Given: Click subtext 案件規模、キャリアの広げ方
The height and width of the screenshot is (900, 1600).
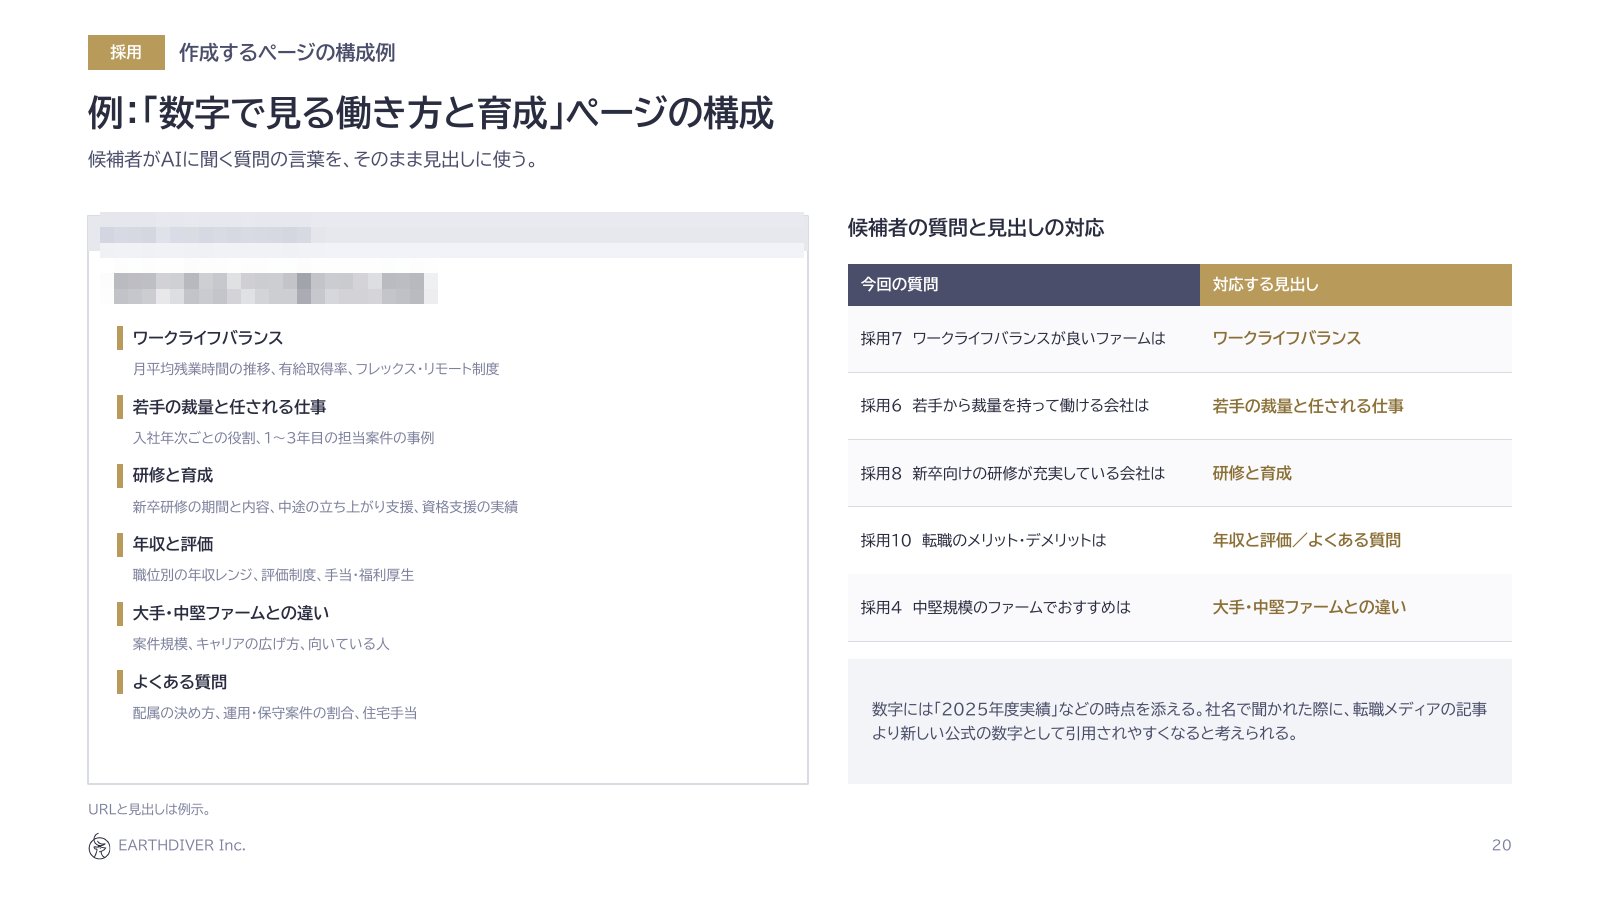Looking at the screenshot, I should click(x=261, y=644).
